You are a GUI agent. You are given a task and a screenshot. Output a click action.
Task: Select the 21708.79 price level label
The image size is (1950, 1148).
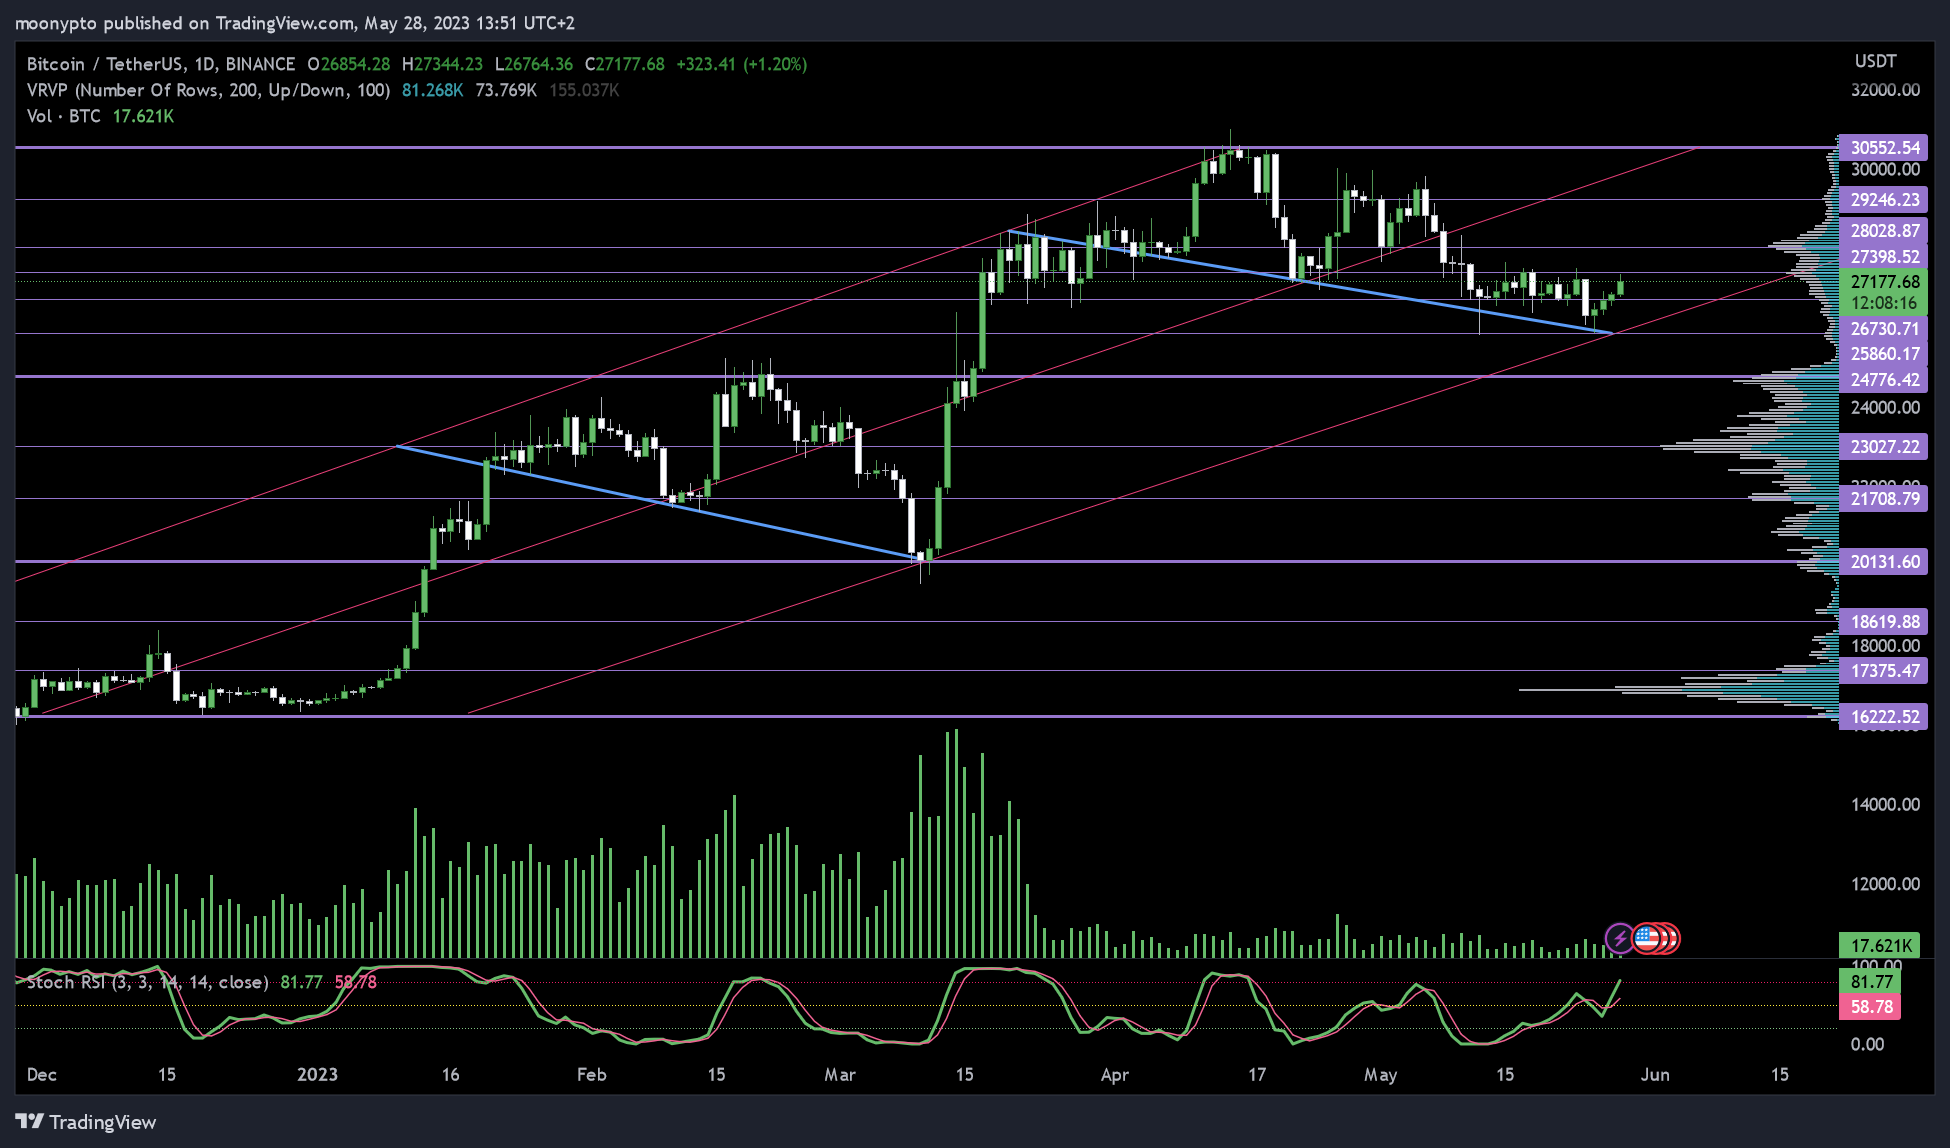point(1884,498)
